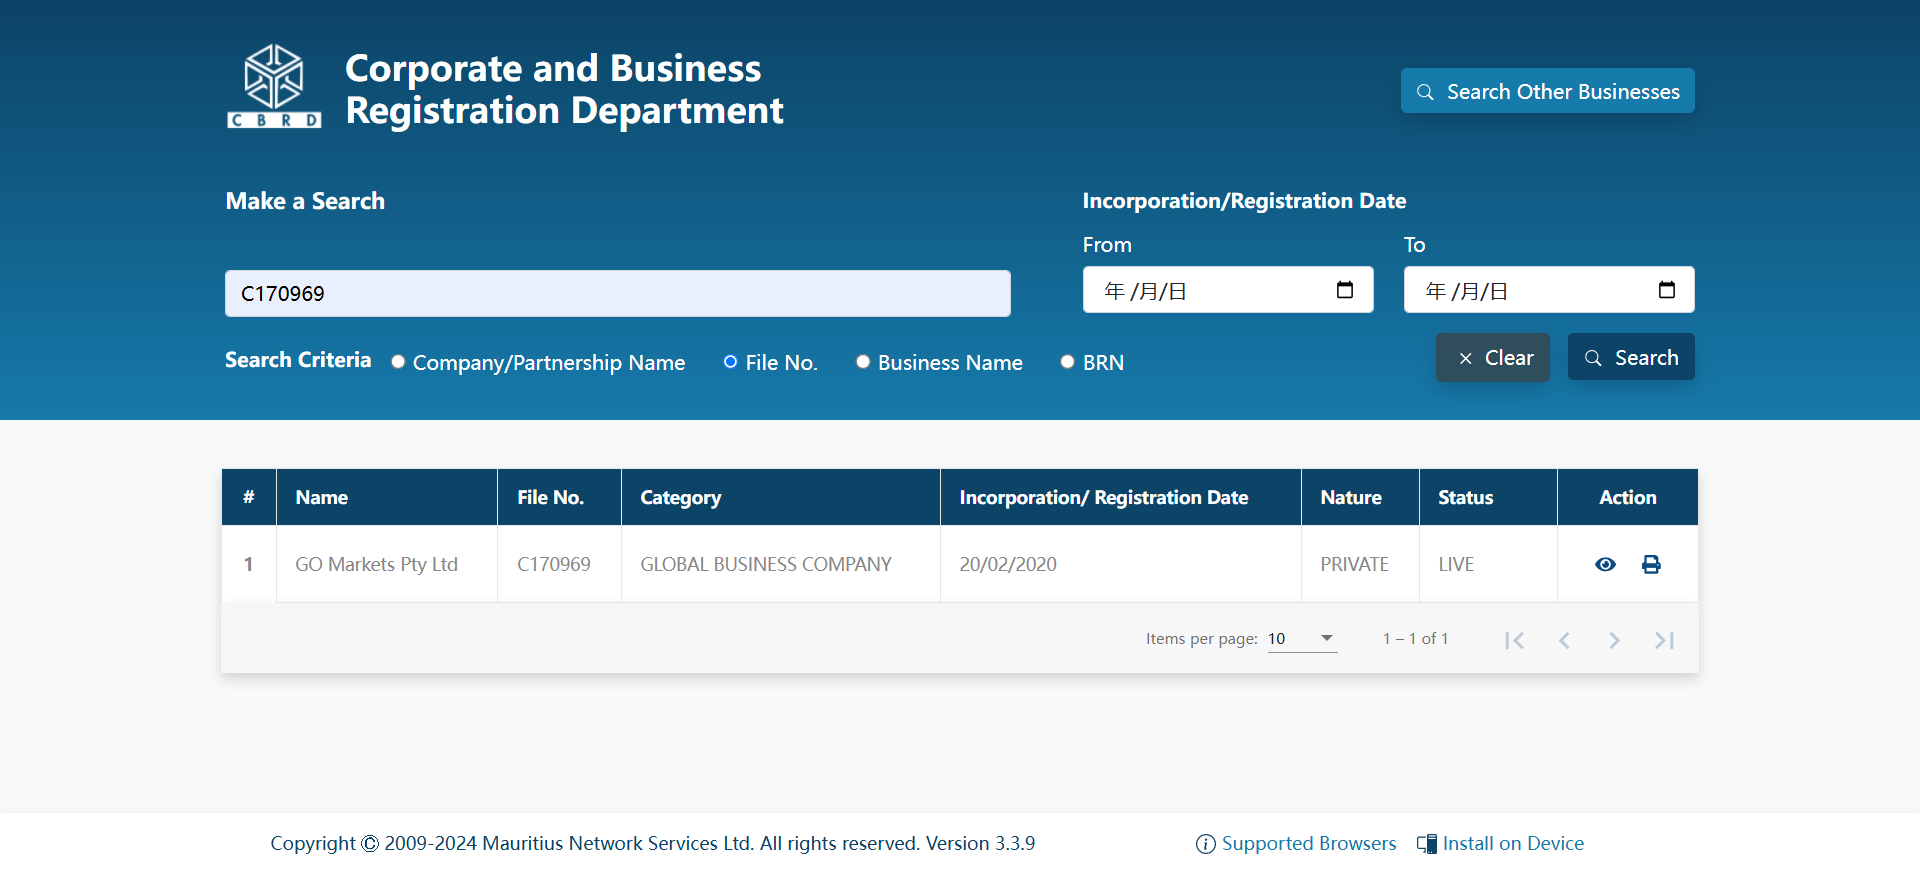Click the Corporate and Business Registration Department title
Viewport: 1920px width, 875px height.
click(x=564, y=89)
